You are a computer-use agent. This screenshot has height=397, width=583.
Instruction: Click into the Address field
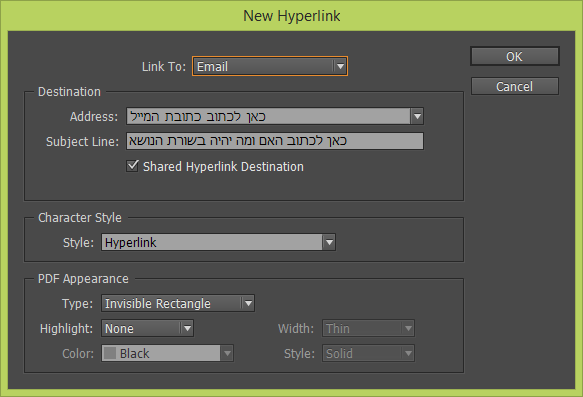tap(268, 116)
